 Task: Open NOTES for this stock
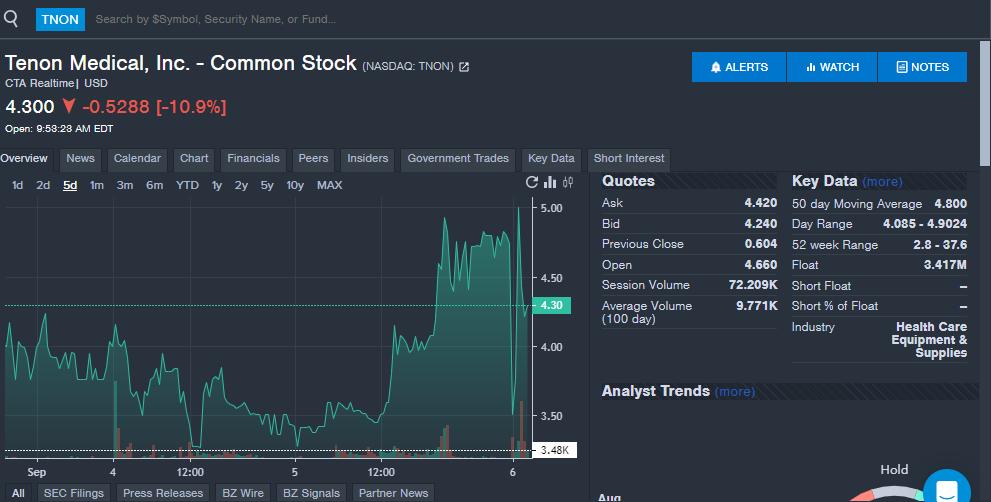tap(922, 67)
